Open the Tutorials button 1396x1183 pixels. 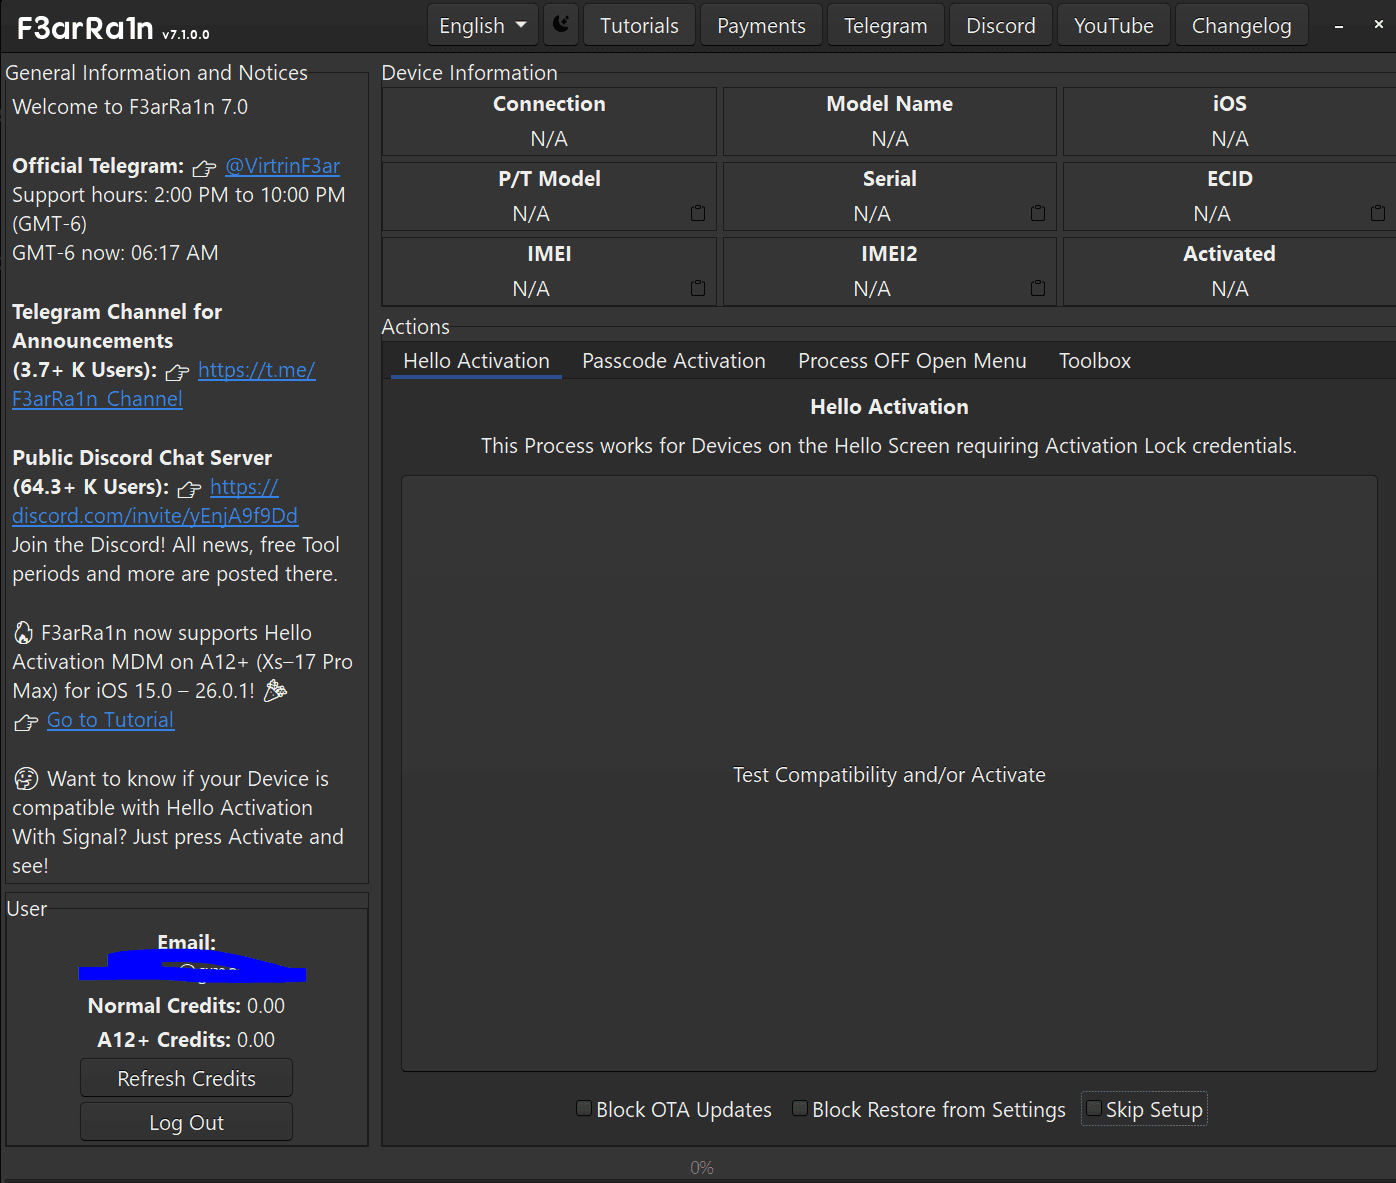[639, 25]
